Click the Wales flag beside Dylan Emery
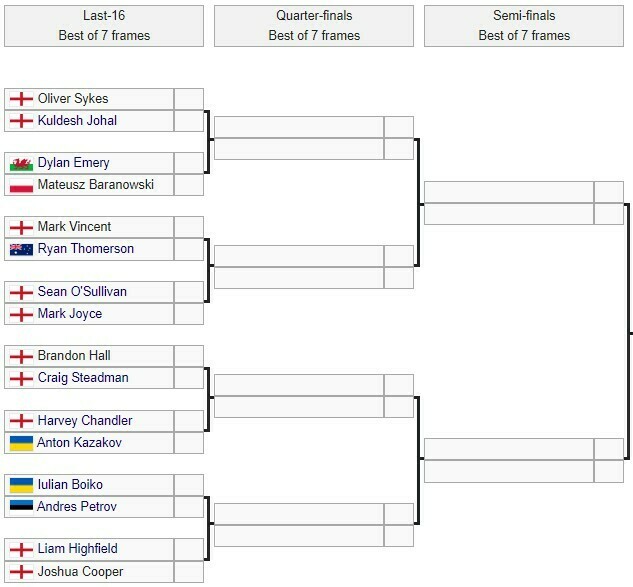 point(21,163)
